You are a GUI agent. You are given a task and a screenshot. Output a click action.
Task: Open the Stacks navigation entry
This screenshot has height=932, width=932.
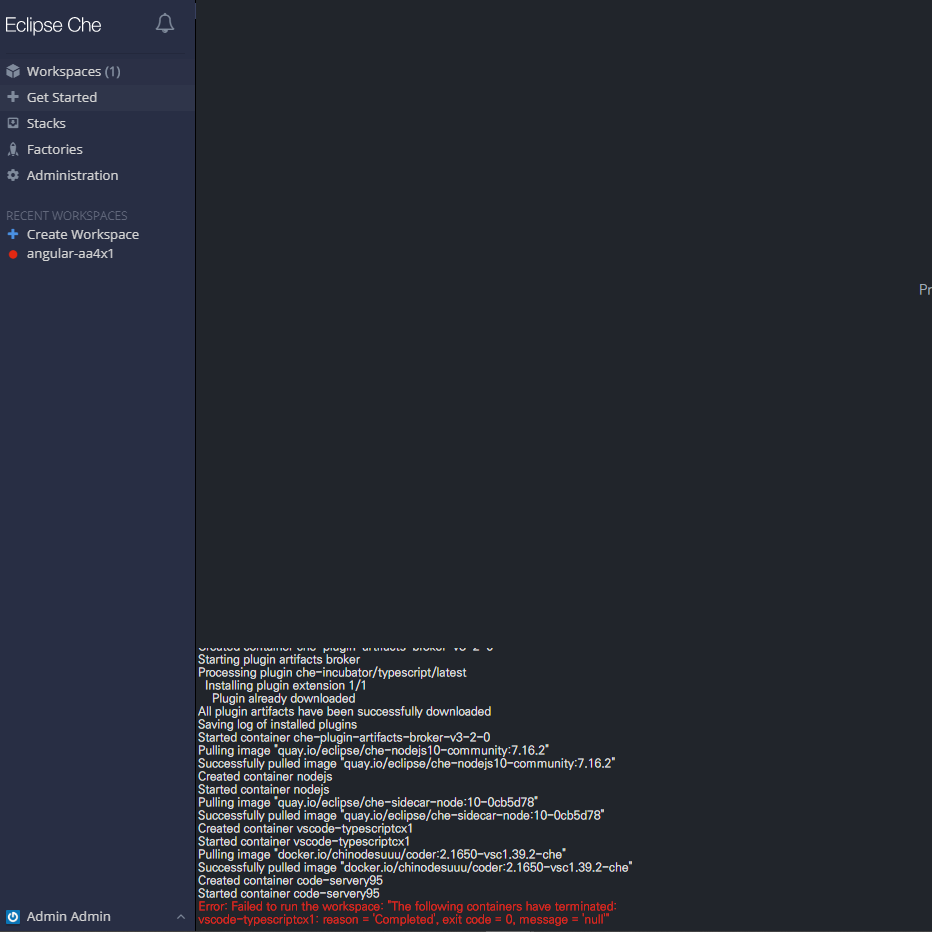pos(46,122)
